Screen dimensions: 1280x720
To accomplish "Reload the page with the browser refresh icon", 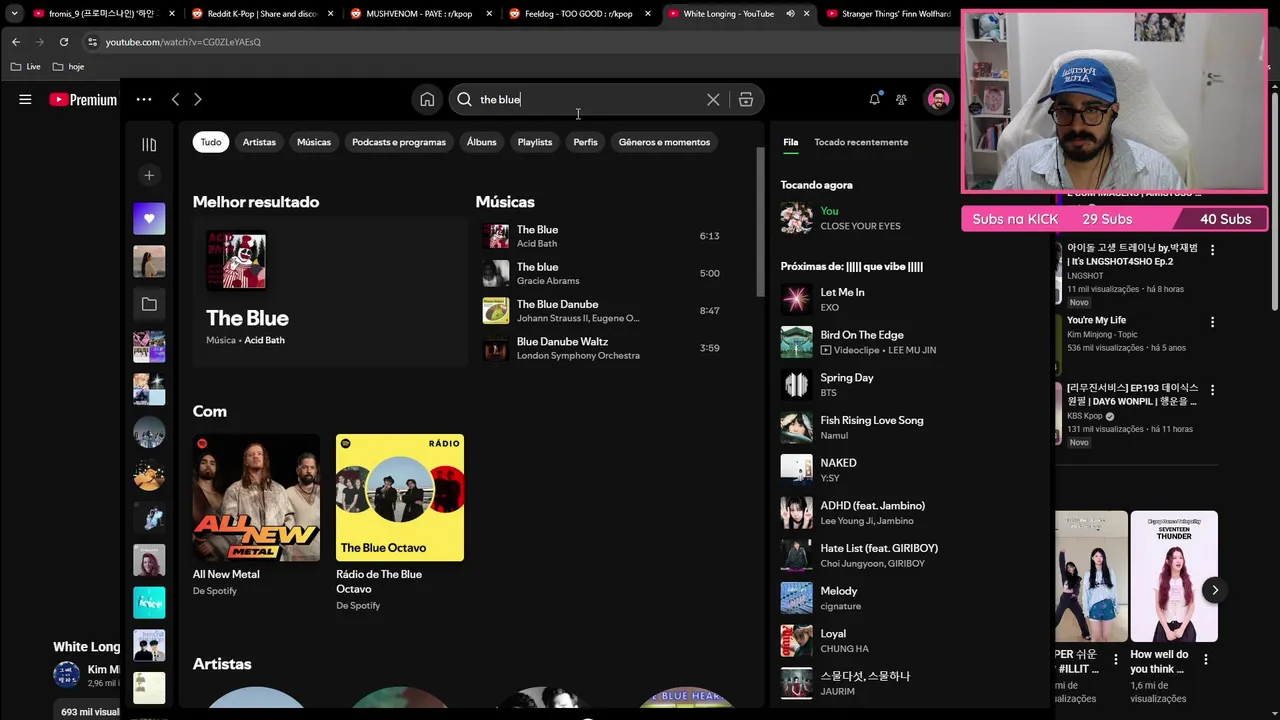I will (64, 42).
